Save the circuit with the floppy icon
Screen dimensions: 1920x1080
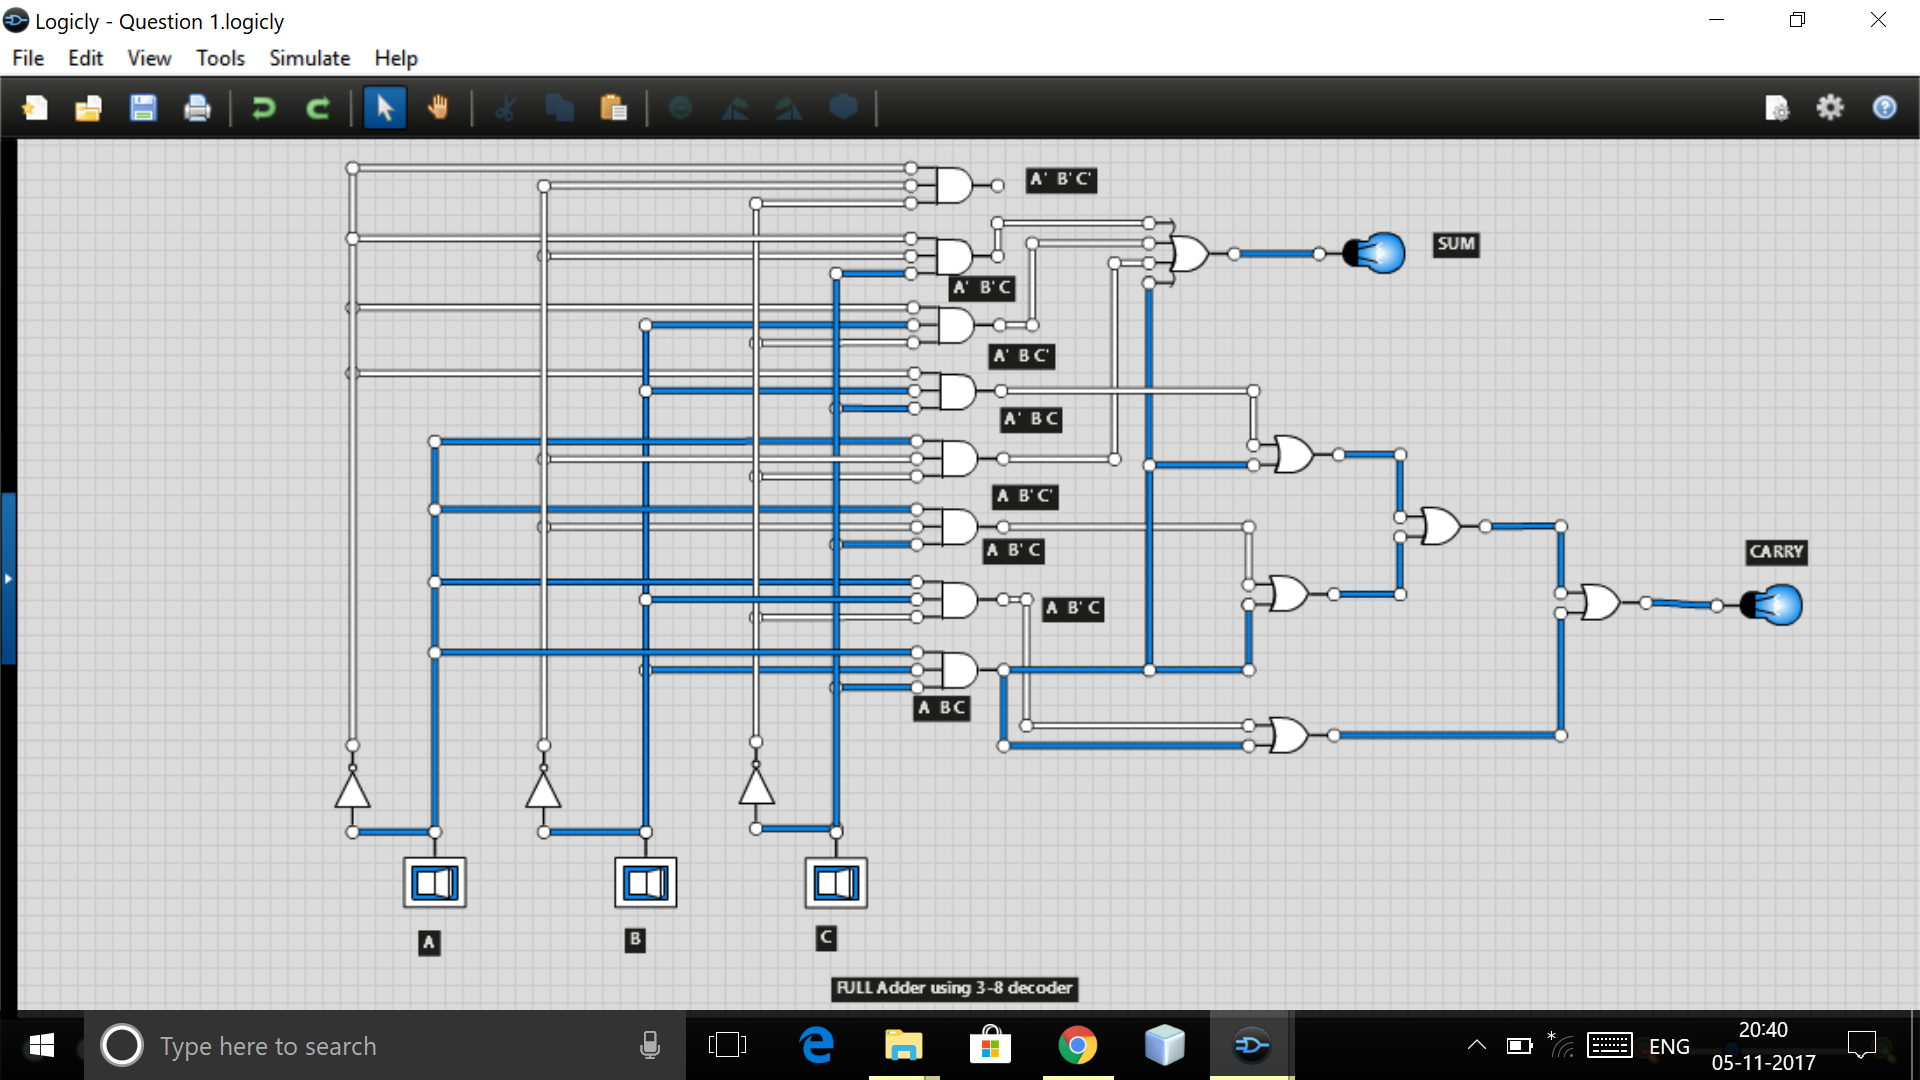pos(143,108)
